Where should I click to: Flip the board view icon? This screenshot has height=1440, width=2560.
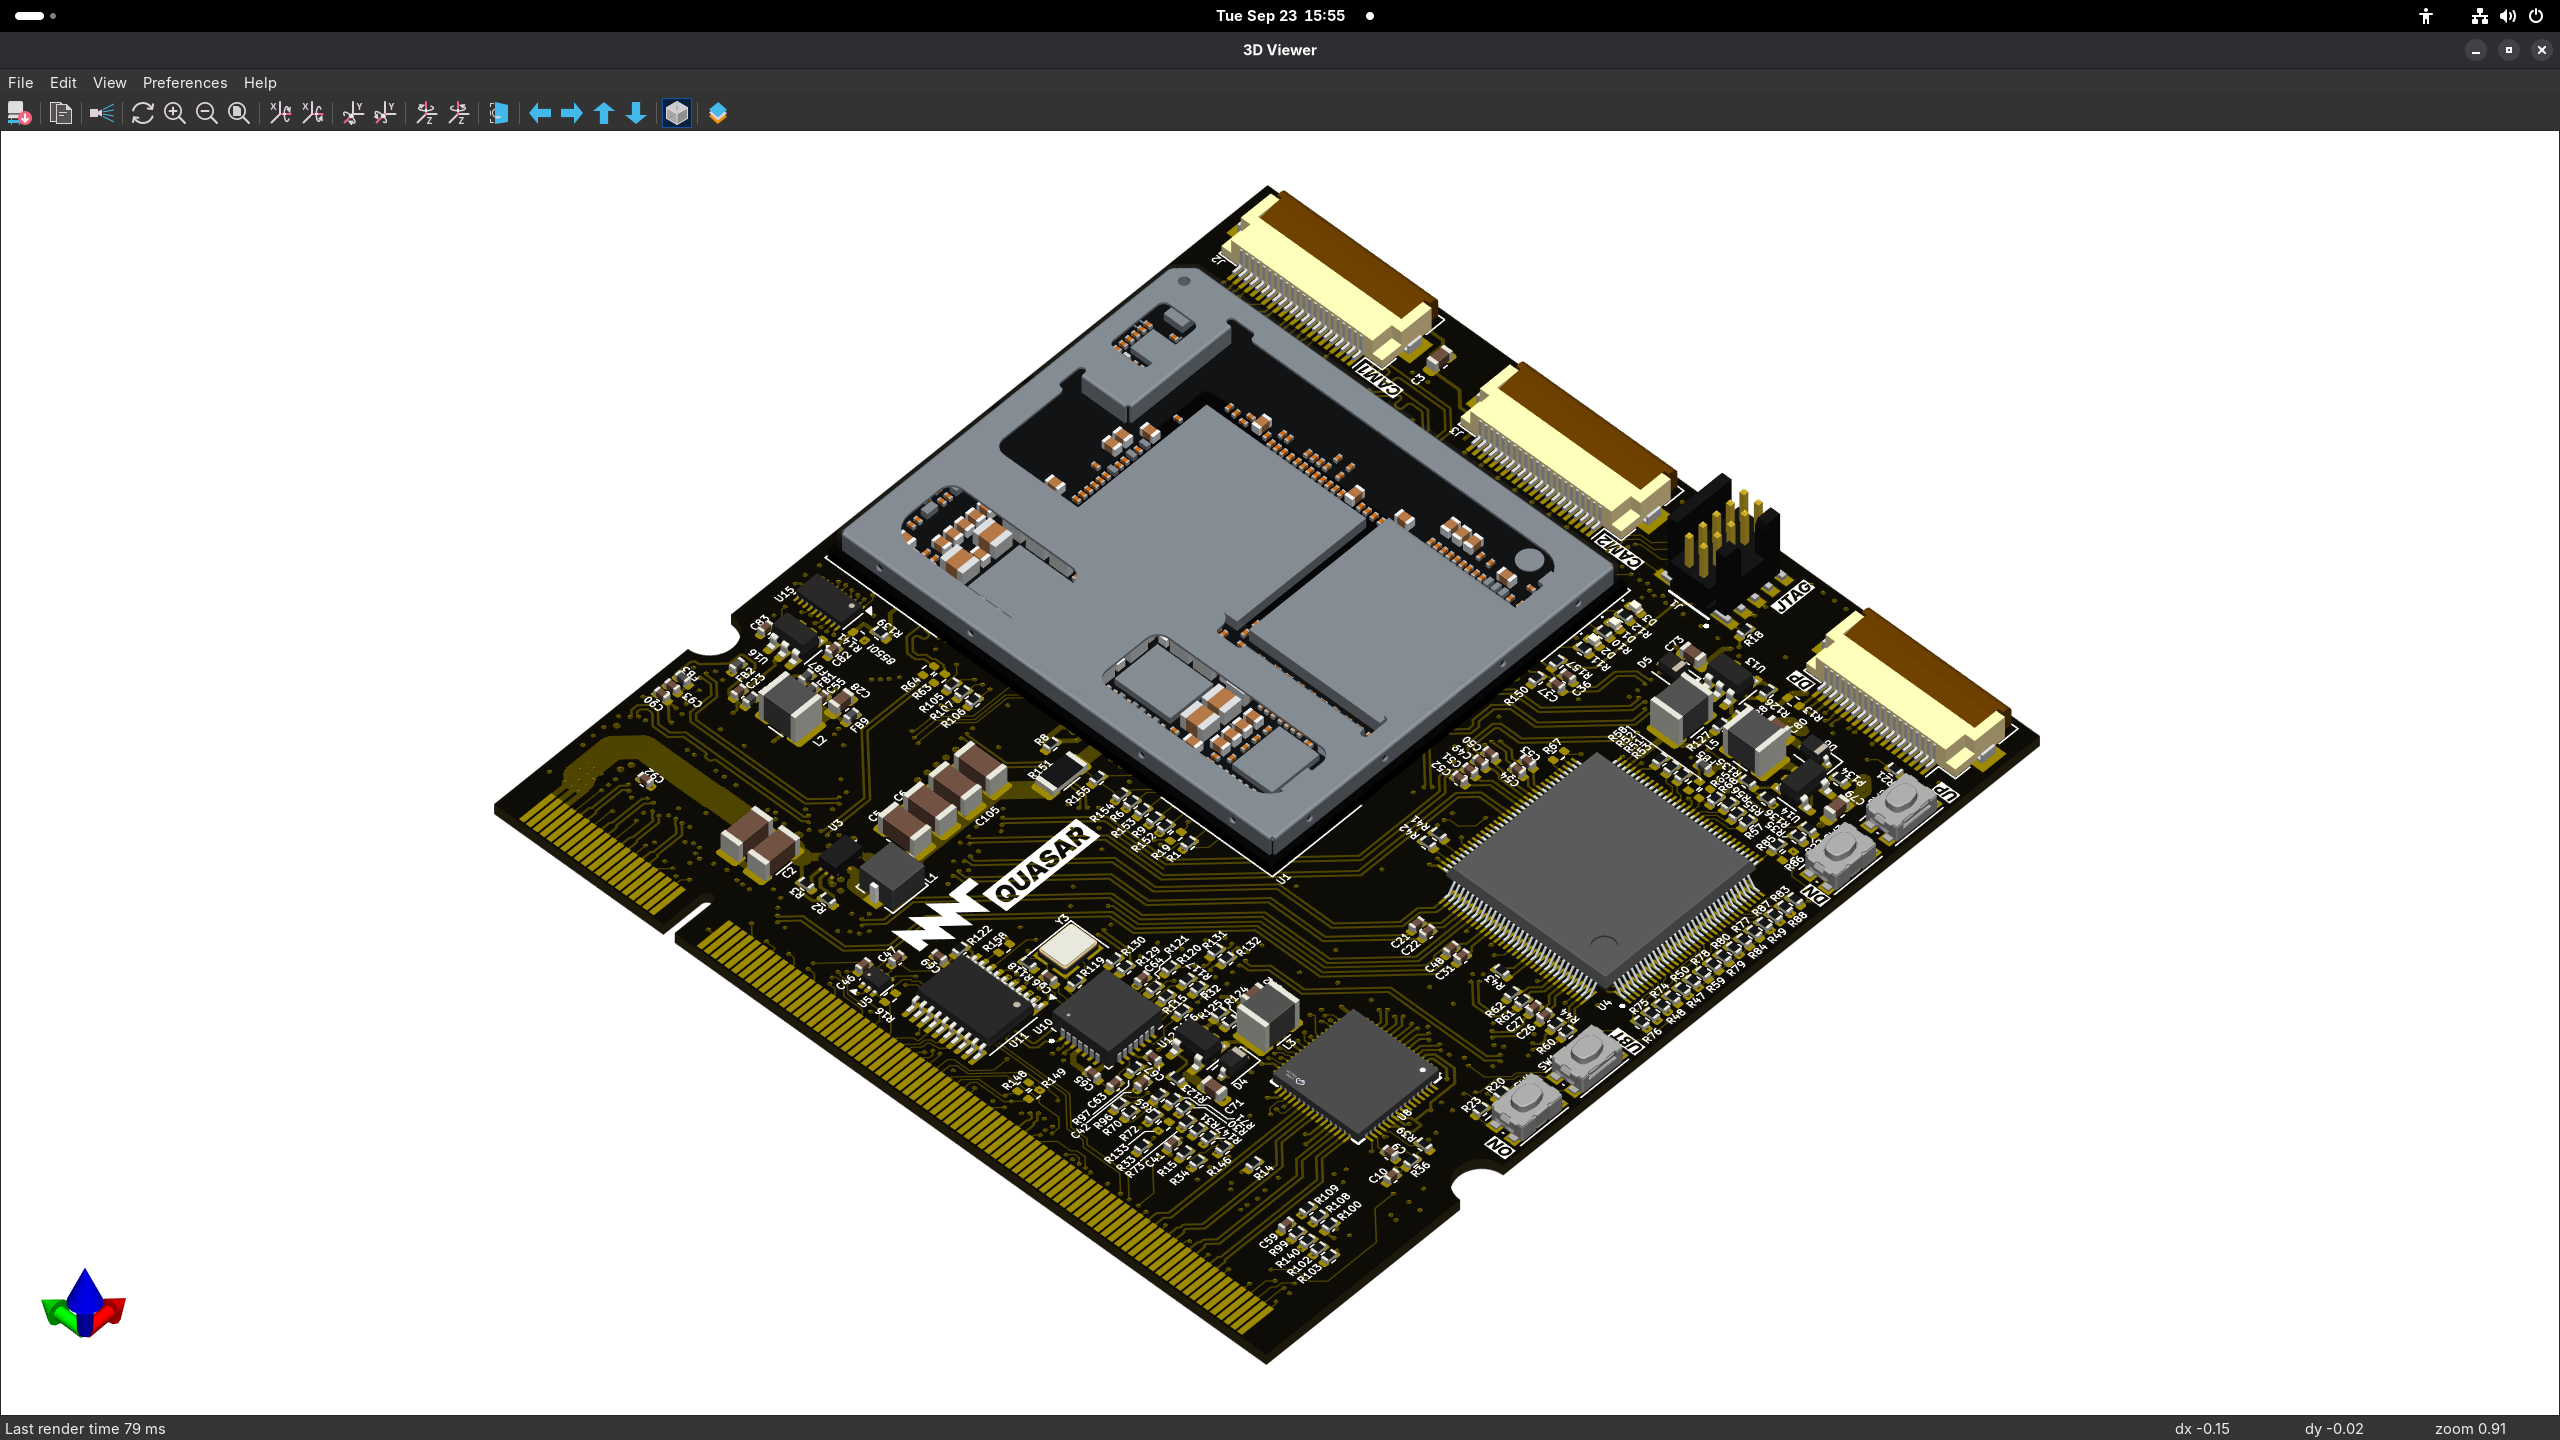[x=498, y=113]
